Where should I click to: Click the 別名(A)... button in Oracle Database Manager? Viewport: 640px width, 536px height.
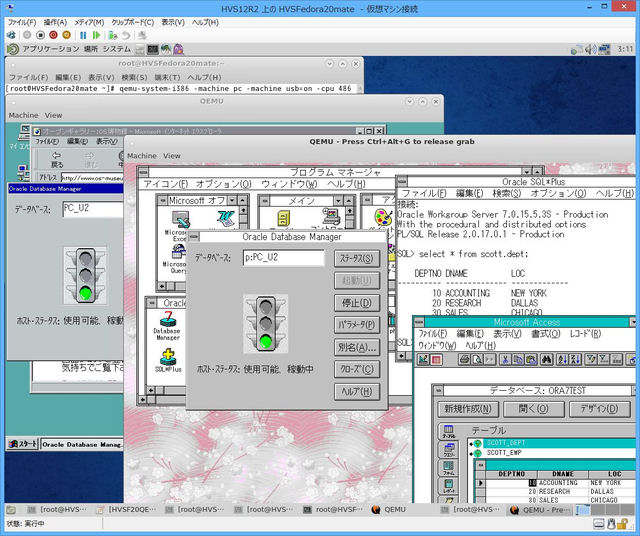[x=357, y=347]
